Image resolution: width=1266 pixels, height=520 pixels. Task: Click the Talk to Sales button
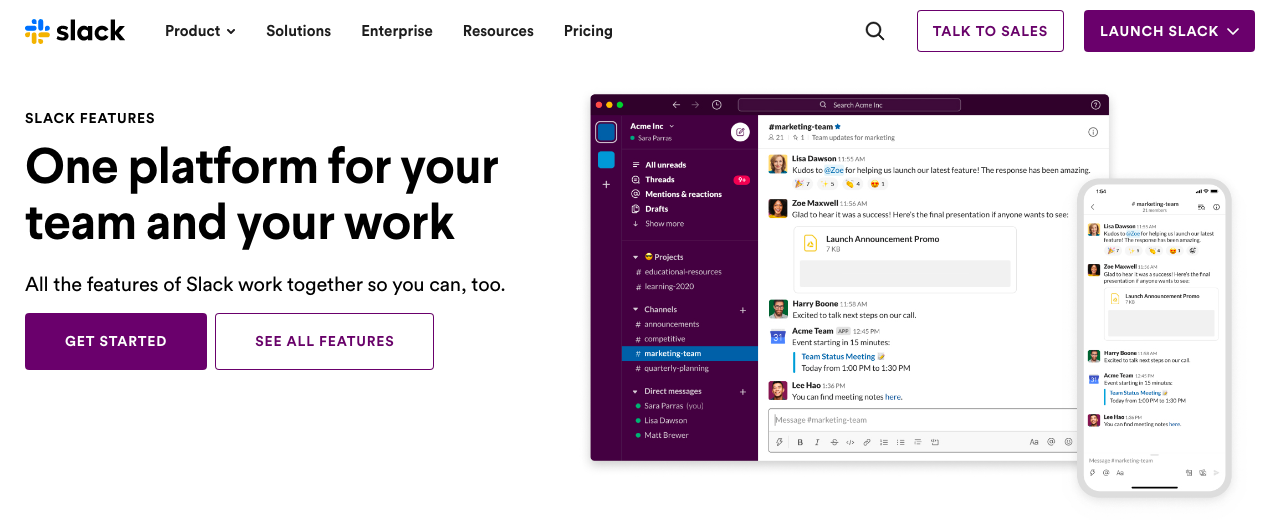pos(990,31)
